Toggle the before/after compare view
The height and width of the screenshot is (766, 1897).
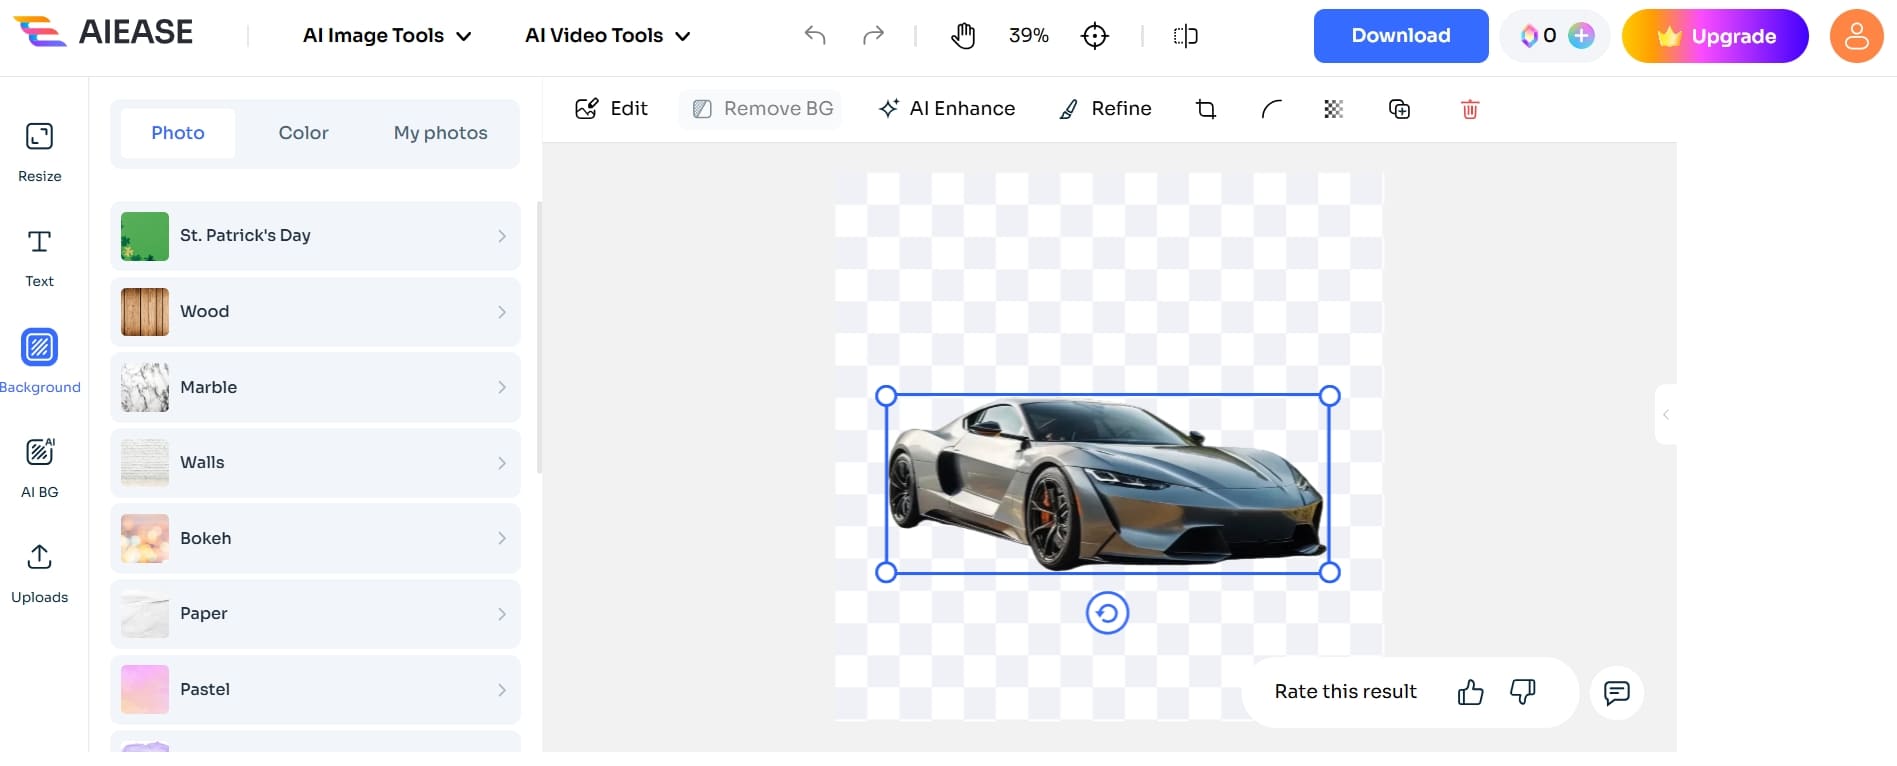click(1185, 36)
